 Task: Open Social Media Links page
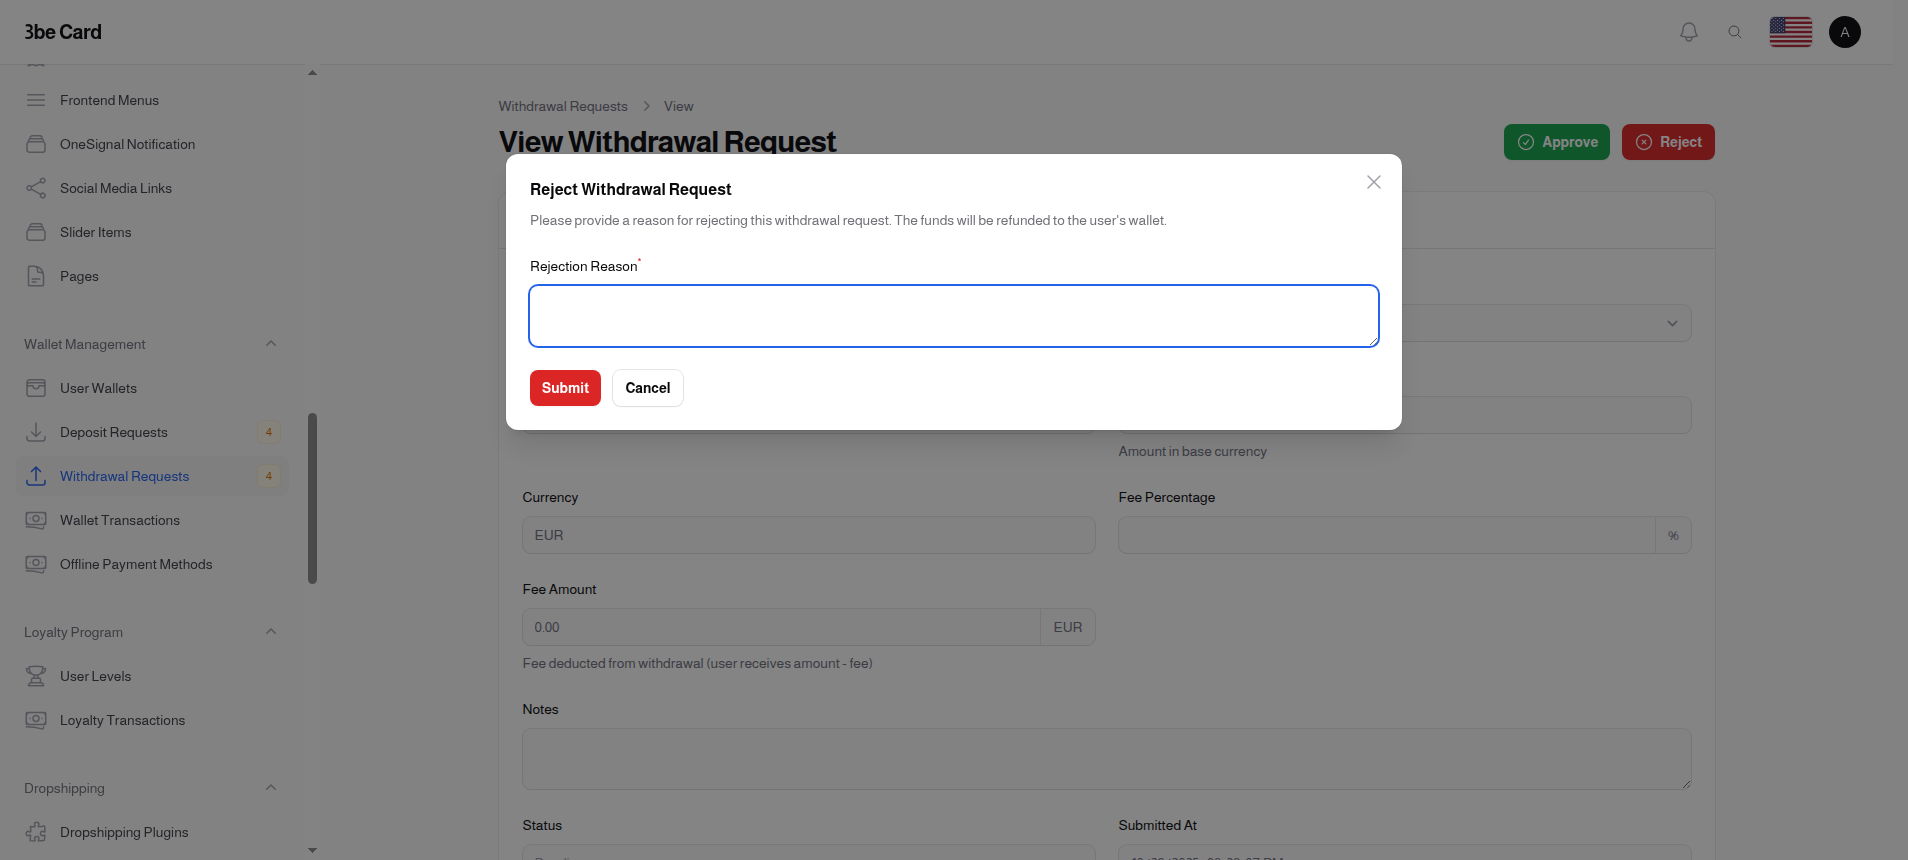click(152, 188)
